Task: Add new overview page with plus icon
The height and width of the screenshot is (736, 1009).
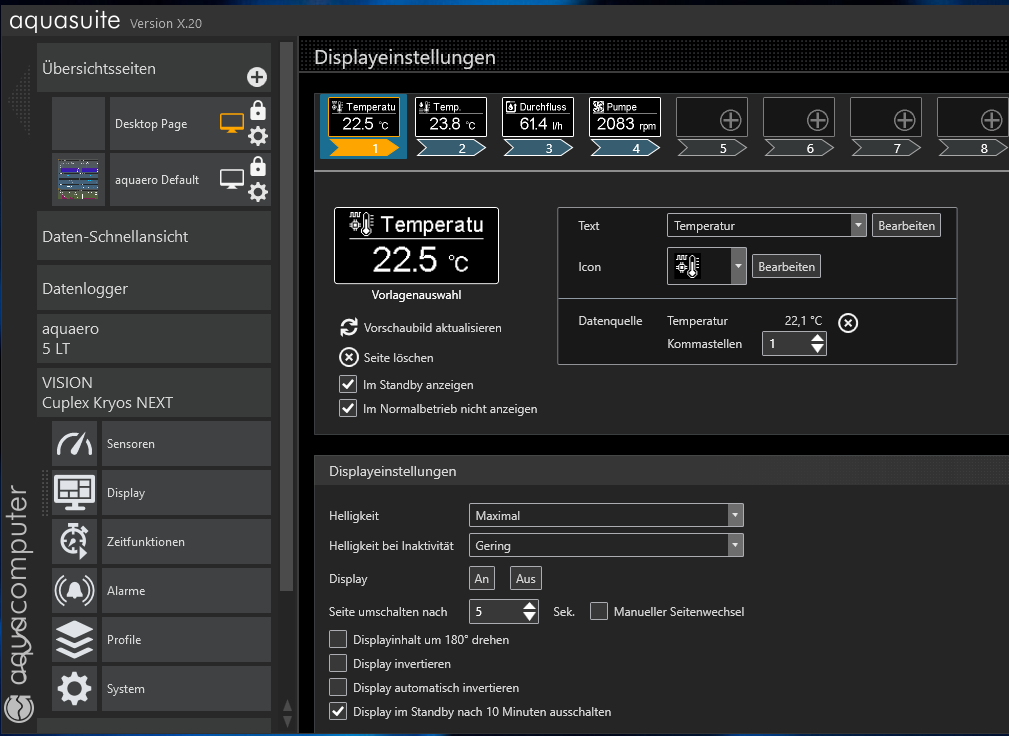Action: pyautogui.click(x=257, y=77)
